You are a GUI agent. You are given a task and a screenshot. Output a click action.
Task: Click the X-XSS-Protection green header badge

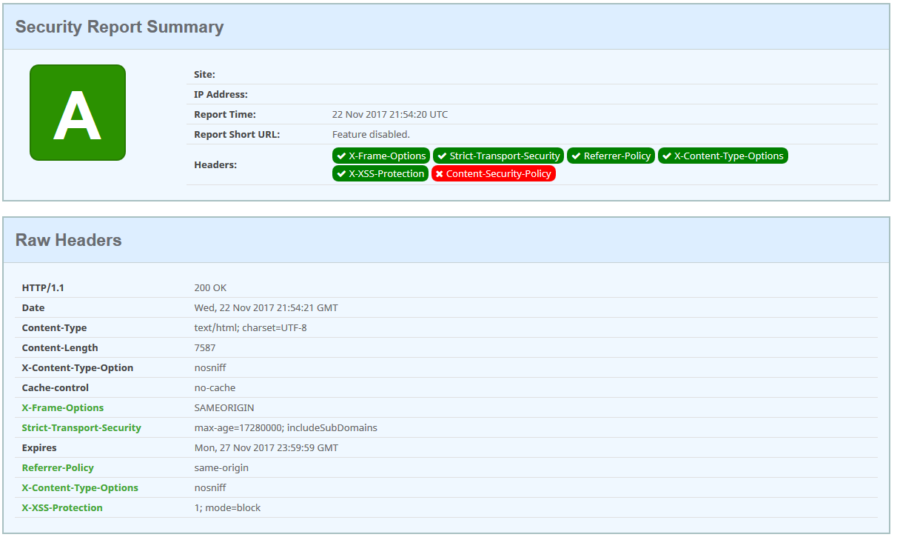380,173
